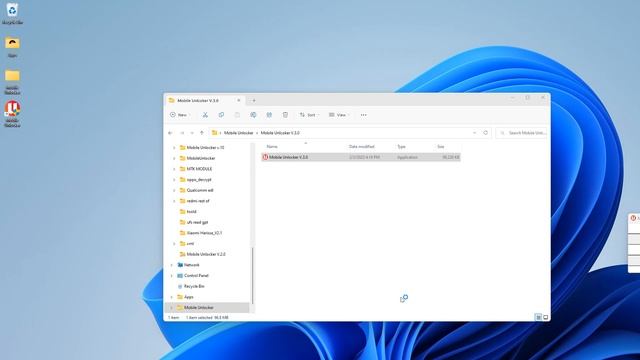Click folder icon at address bar start
Image resolution: width=640 pixels, height=360 pixels.
(214, 133)
